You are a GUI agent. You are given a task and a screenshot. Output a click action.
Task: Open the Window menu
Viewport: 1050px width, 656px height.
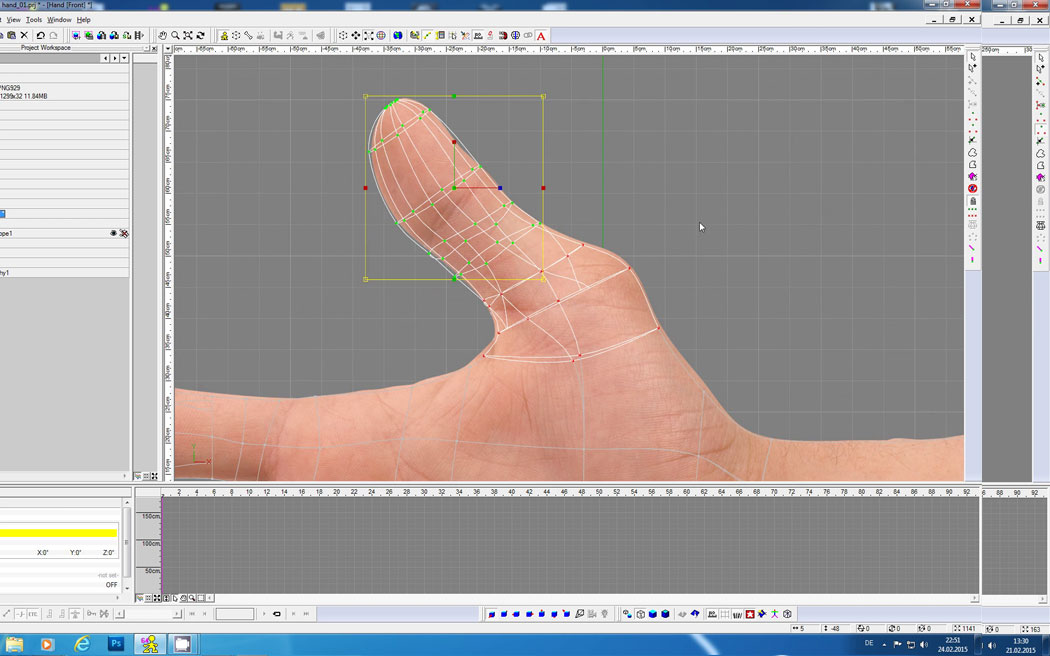point(59,19)
